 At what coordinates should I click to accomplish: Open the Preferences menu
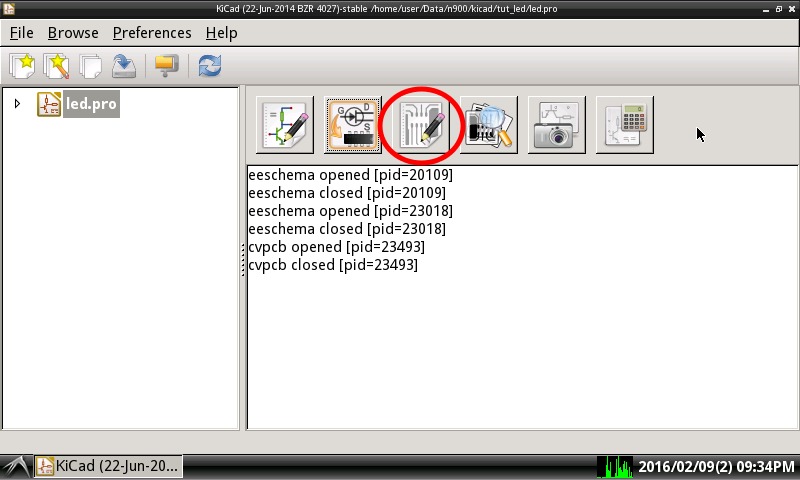(x=152, y=33)
